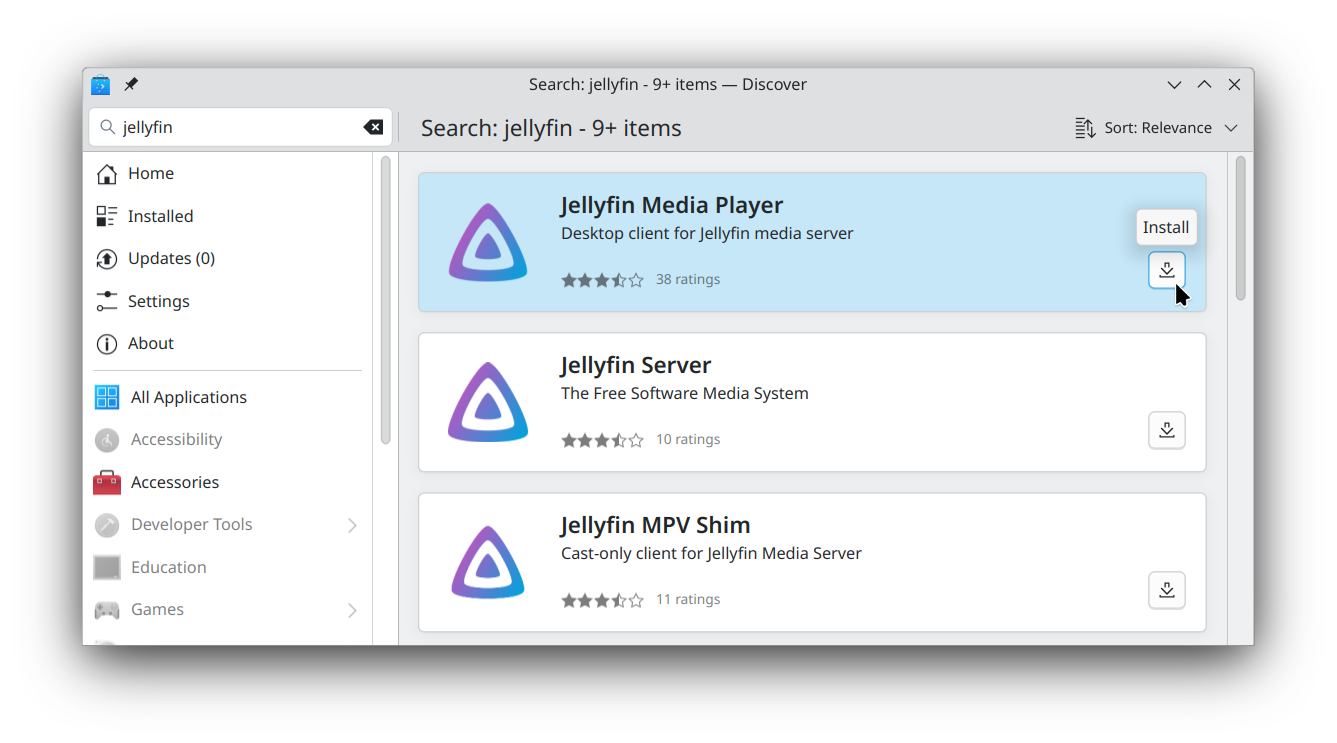Click the search magnifier icon
Image resolution: width=1337 pixels, height=743 pixels.
(107, 127)
